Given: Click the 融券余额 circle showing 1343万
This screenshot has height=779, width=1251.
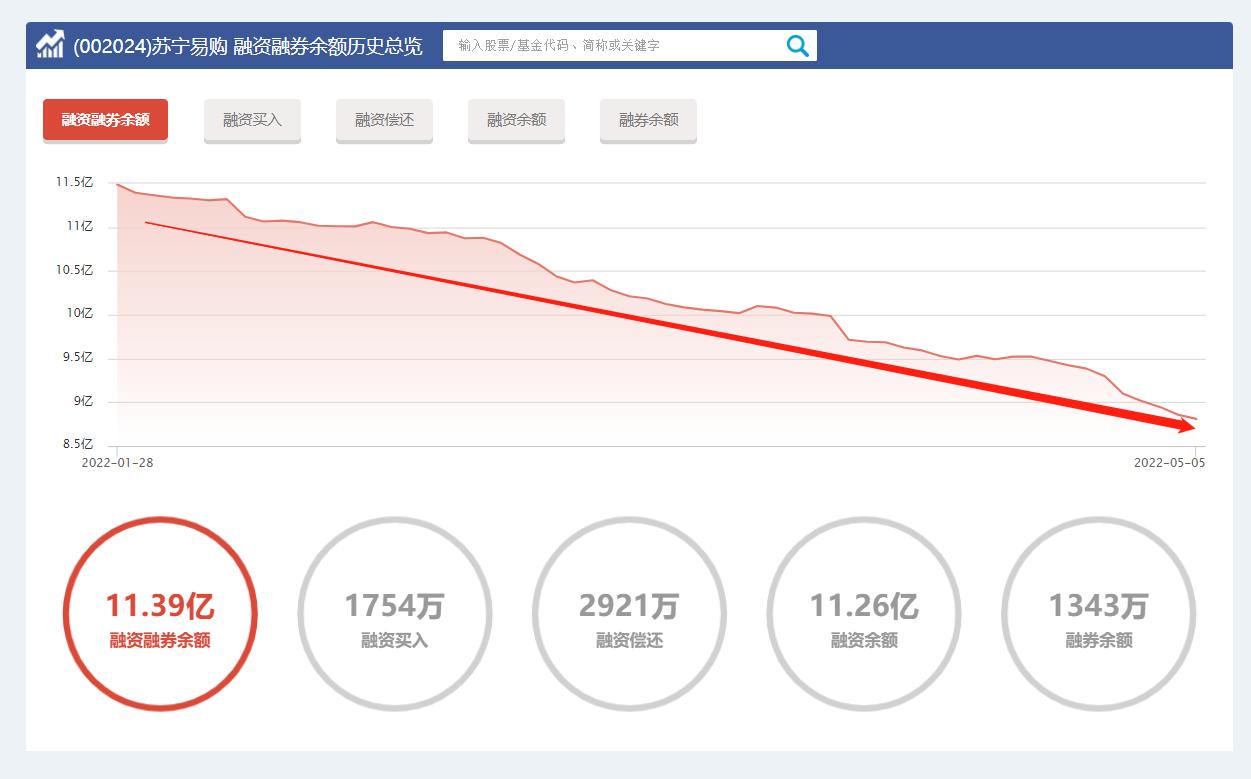Looking at the screenshot, I should click(1097, 614).
